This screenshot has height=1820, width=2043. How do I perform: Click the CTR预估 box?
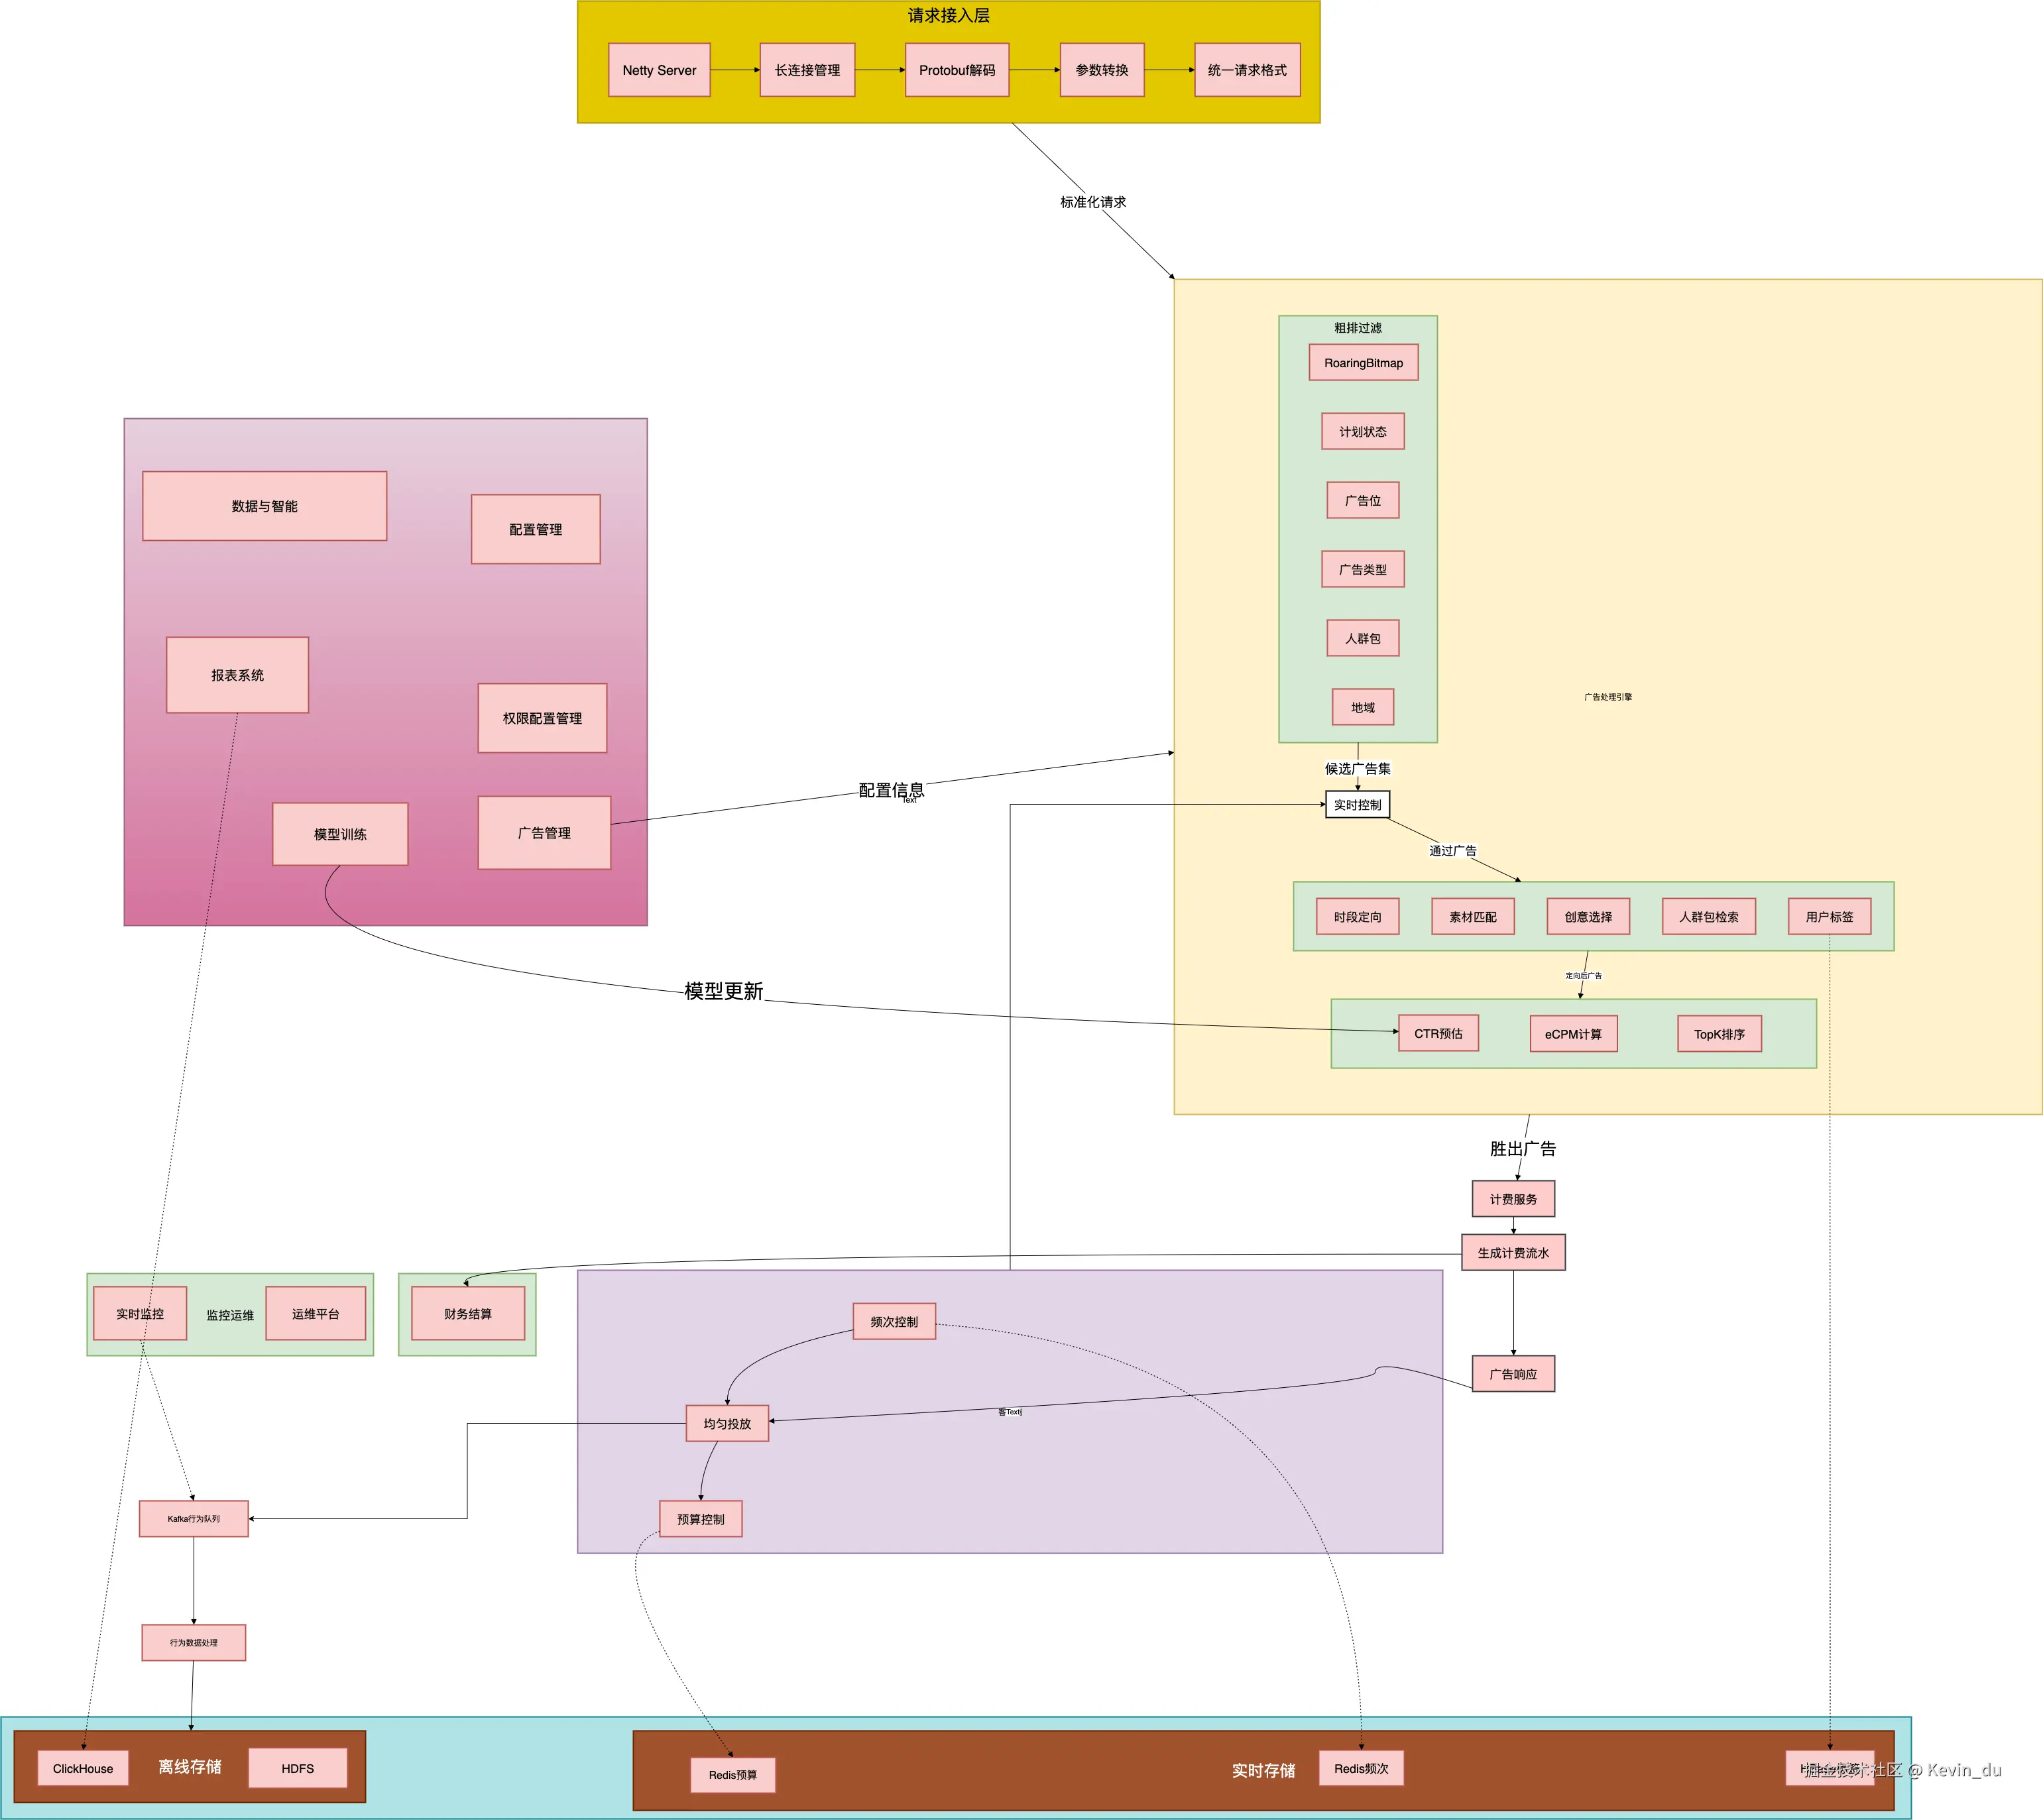(1438, 1034)
